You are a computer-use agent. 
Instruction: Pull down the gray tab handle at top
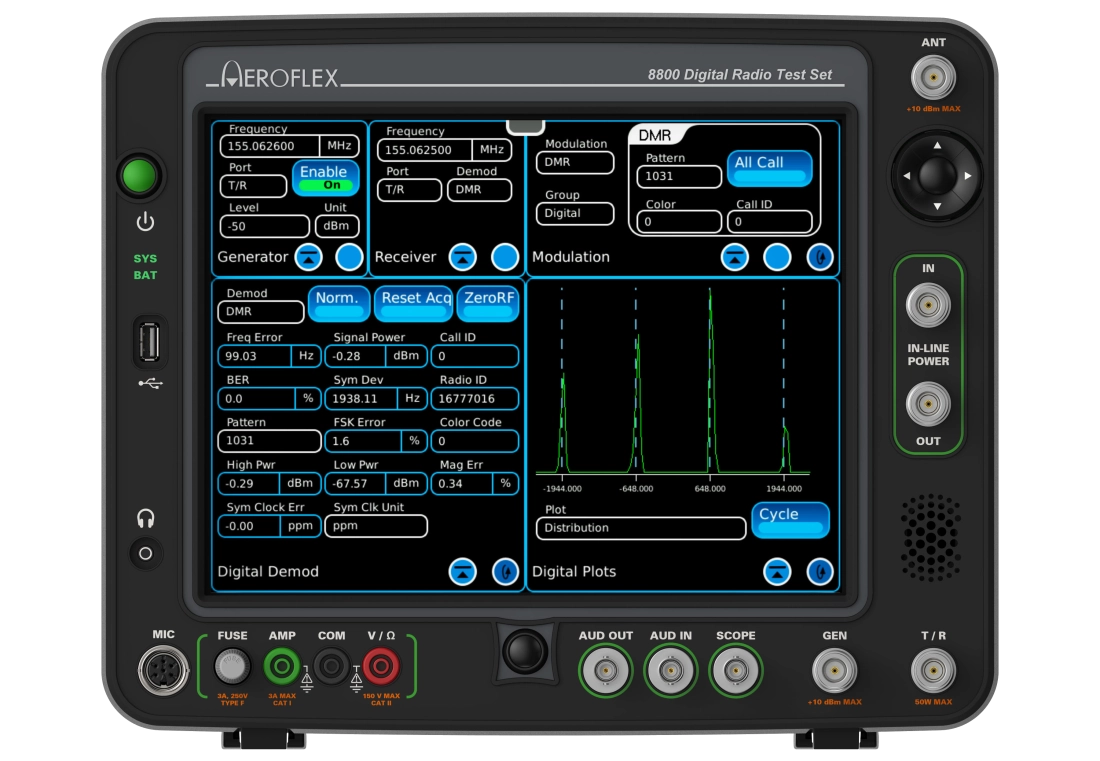[526, 126]
